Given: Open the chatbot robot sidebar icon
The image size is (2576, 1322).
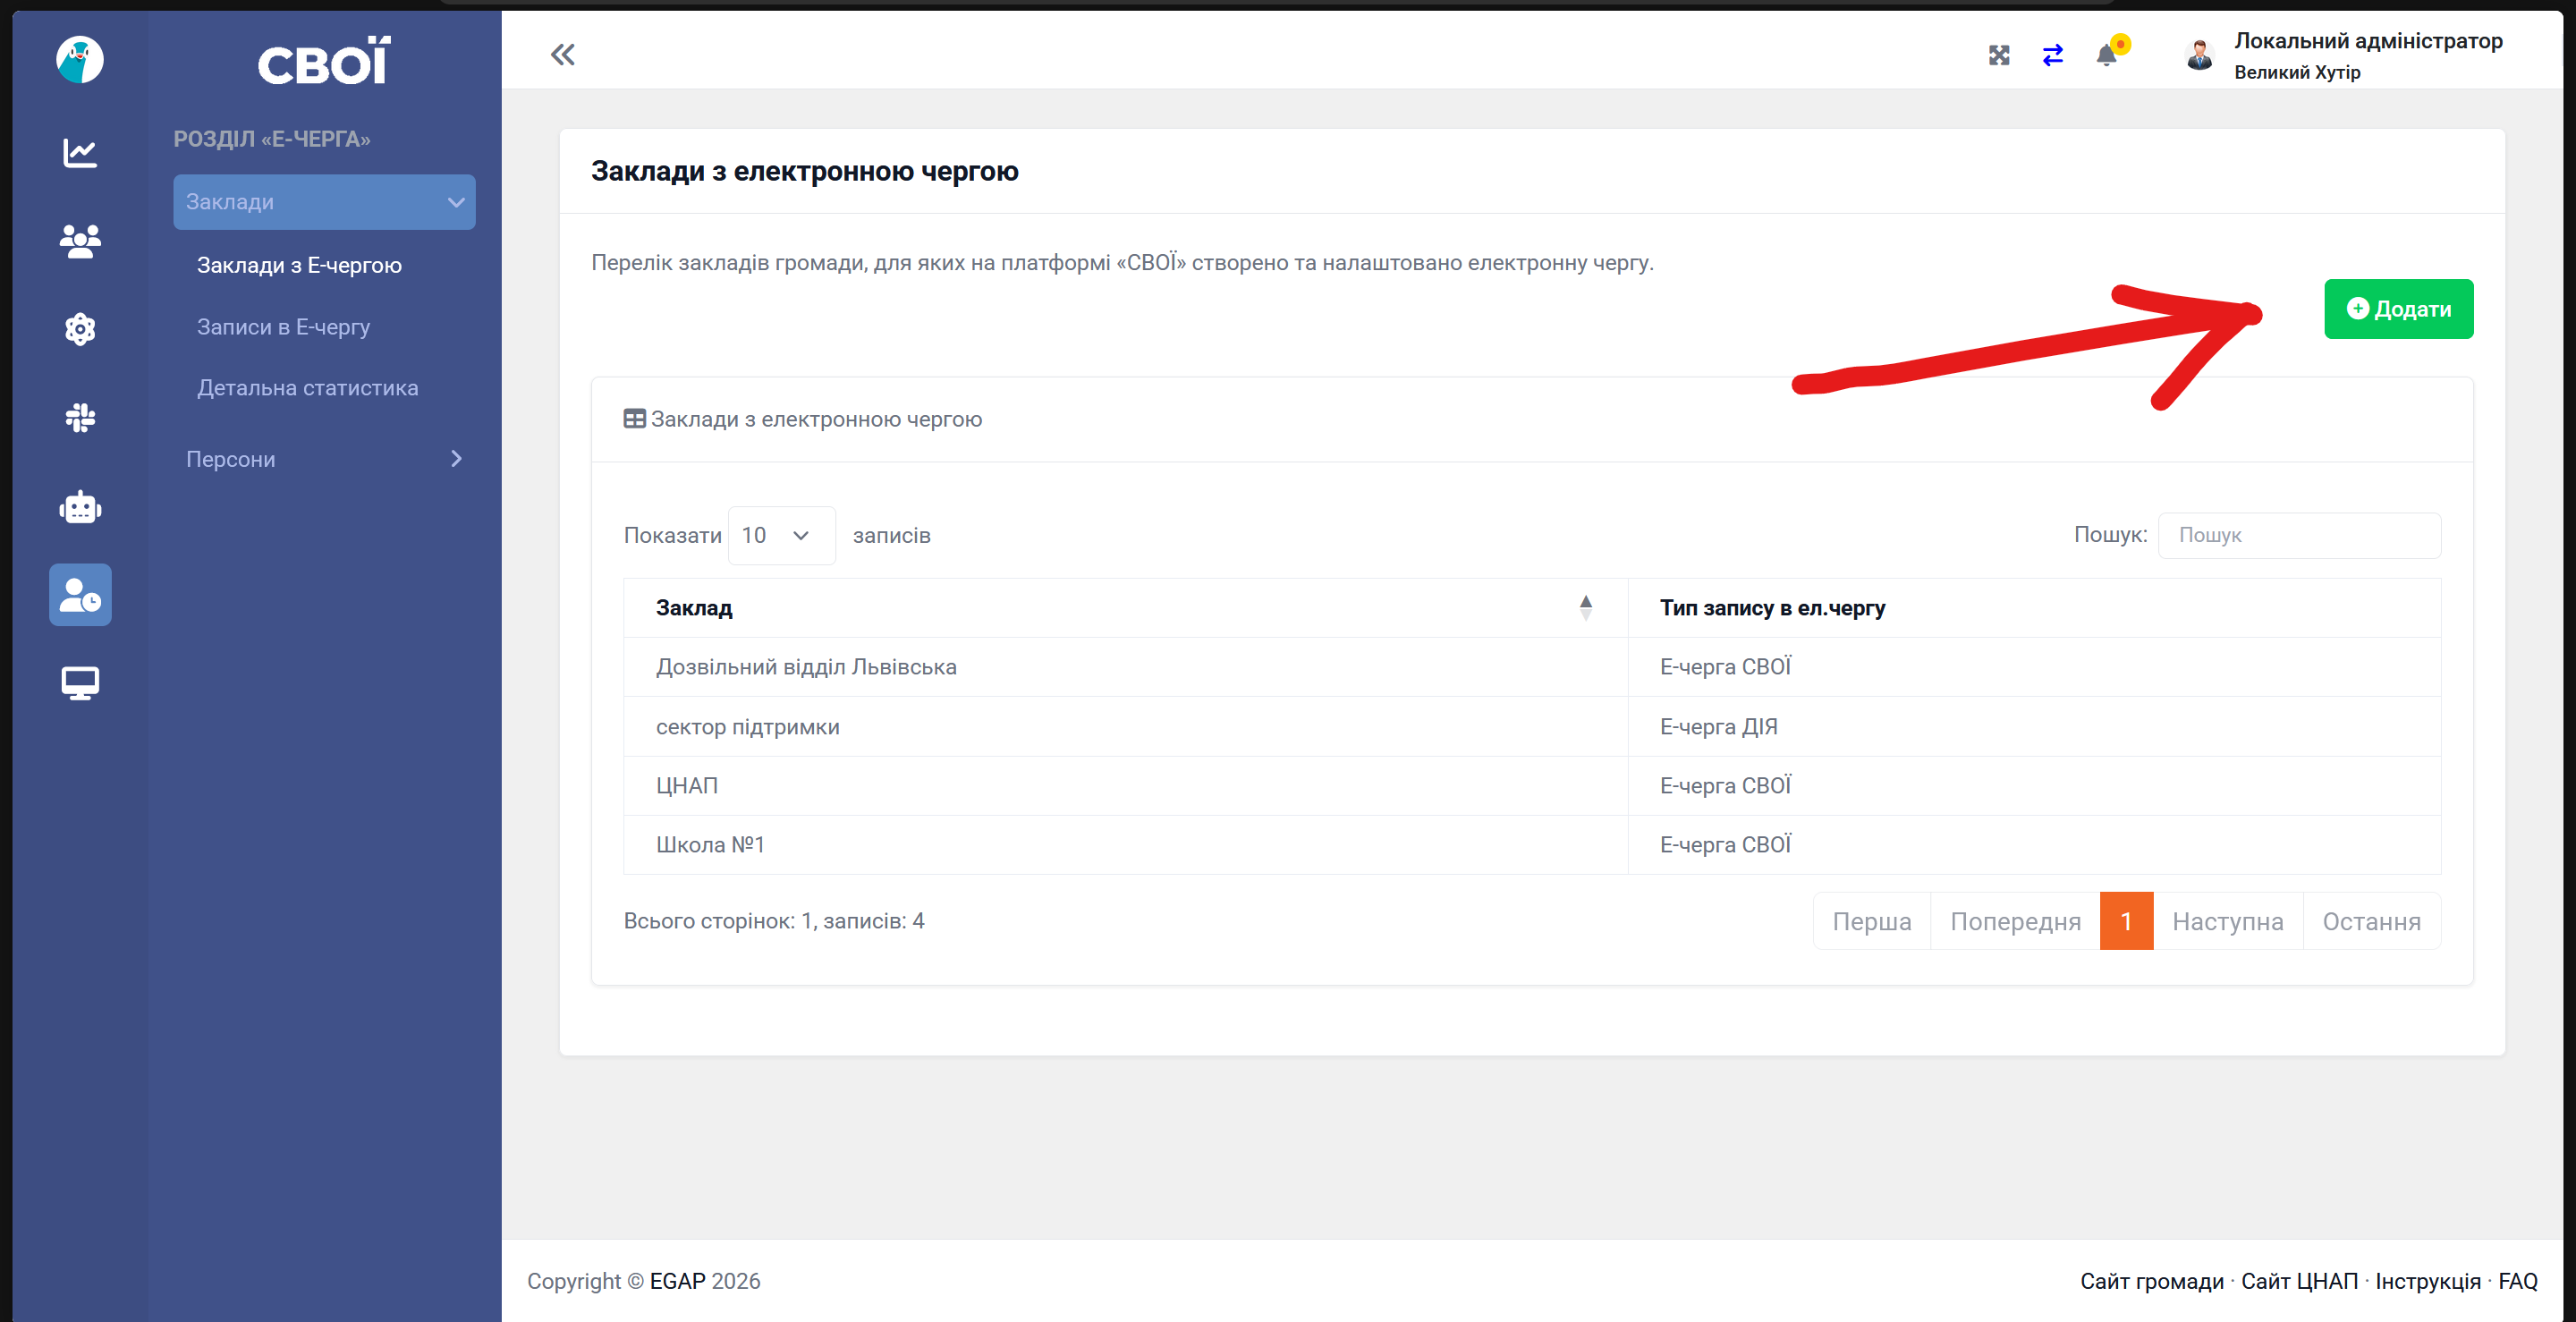Looking at the screenshot, I should tap(80, 507).
